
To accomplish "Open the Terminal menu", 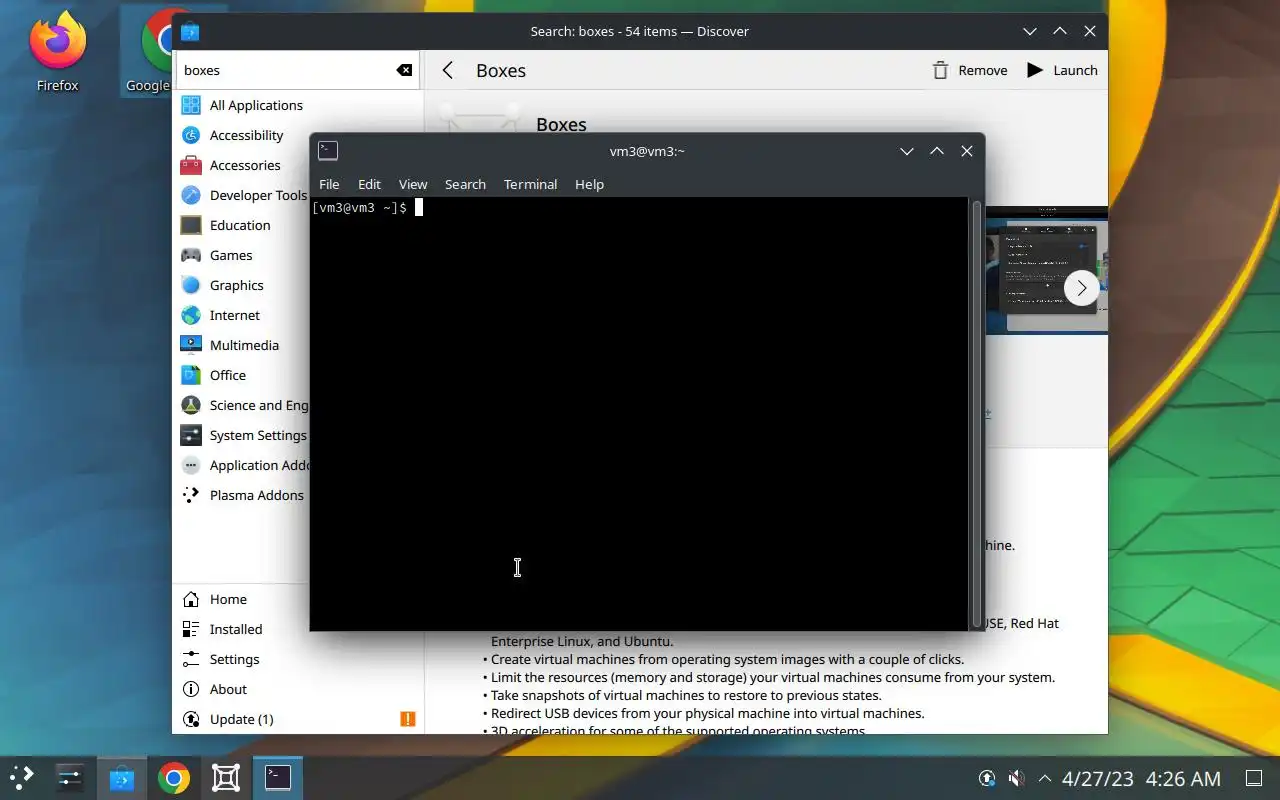I will point(530,184).
